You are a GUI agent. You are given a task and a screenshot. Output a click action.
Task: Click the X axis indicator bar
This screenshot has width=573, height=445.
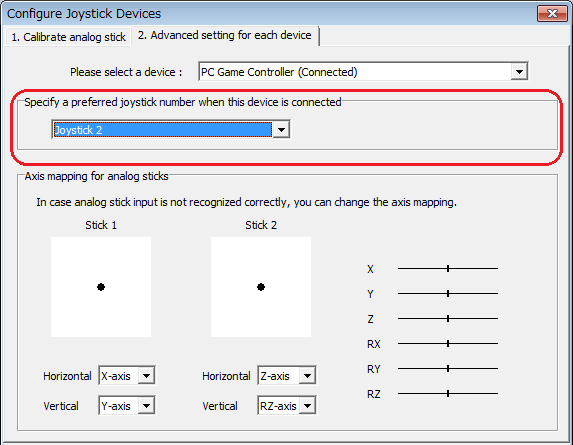click(448, 269)
